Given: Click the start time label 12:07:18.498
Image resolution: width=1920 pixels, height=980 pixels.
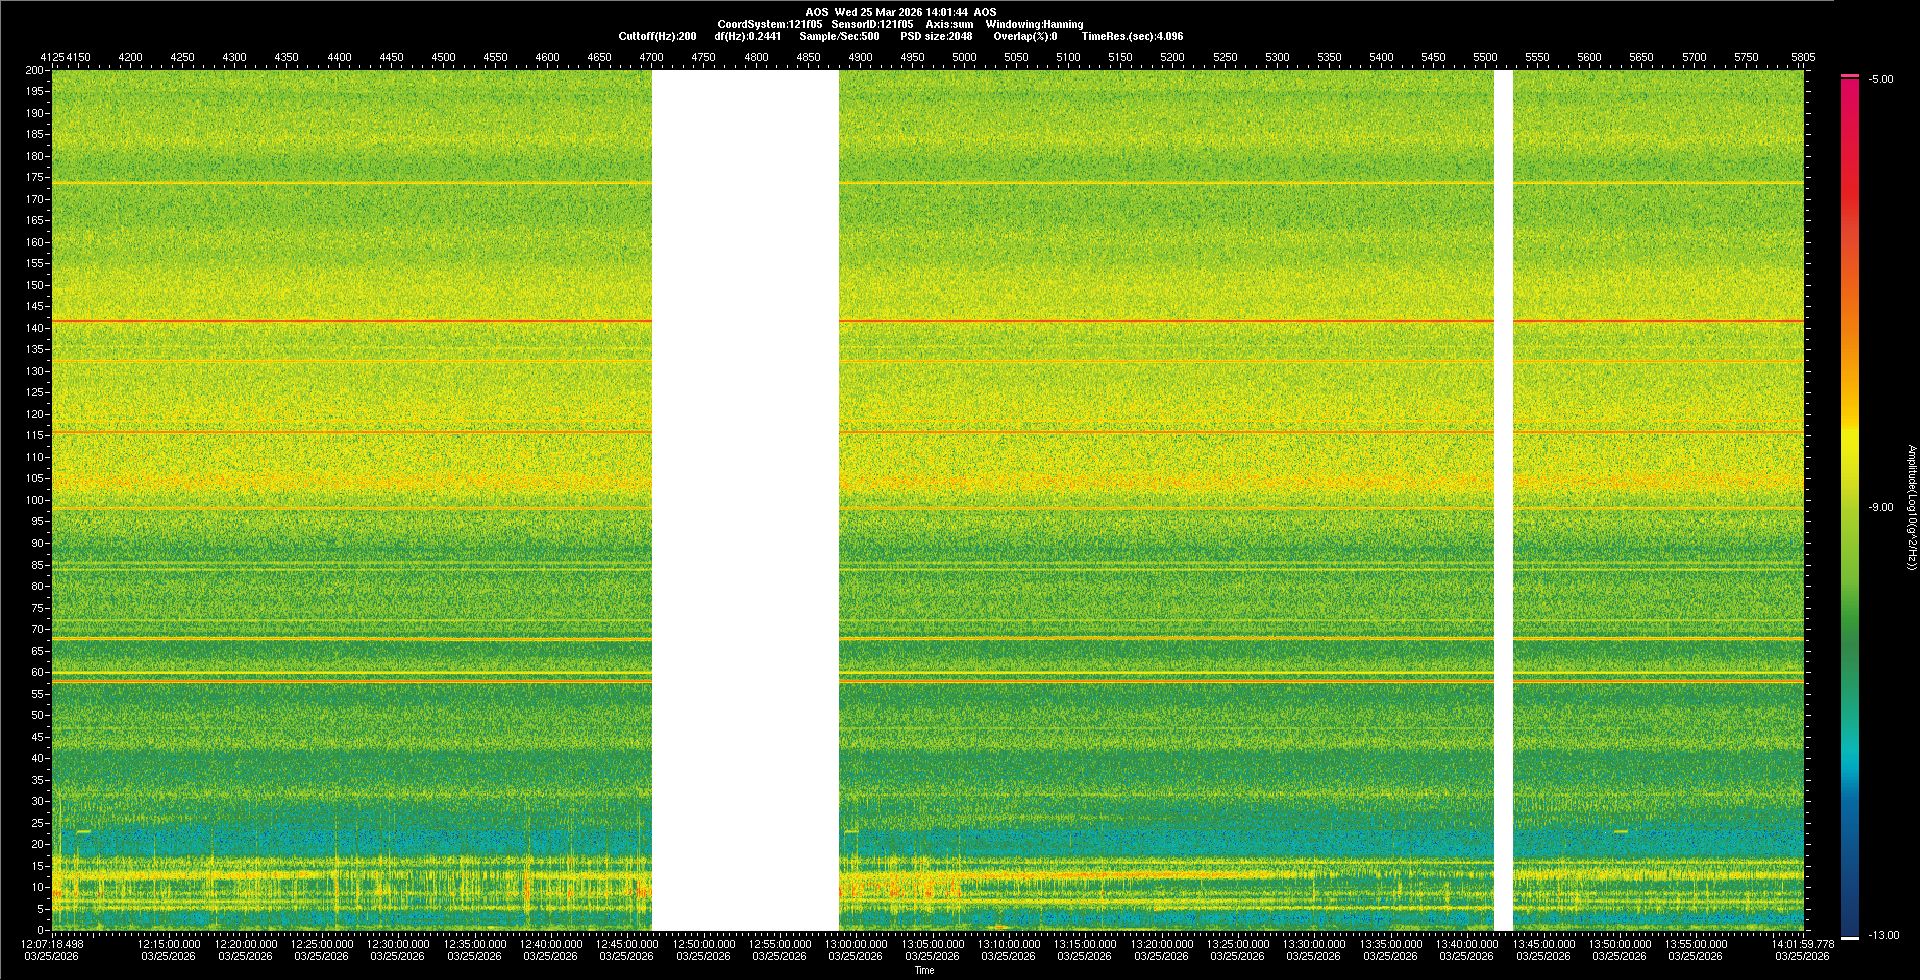Looking at the screenshot, I should [x=54, y=943].
